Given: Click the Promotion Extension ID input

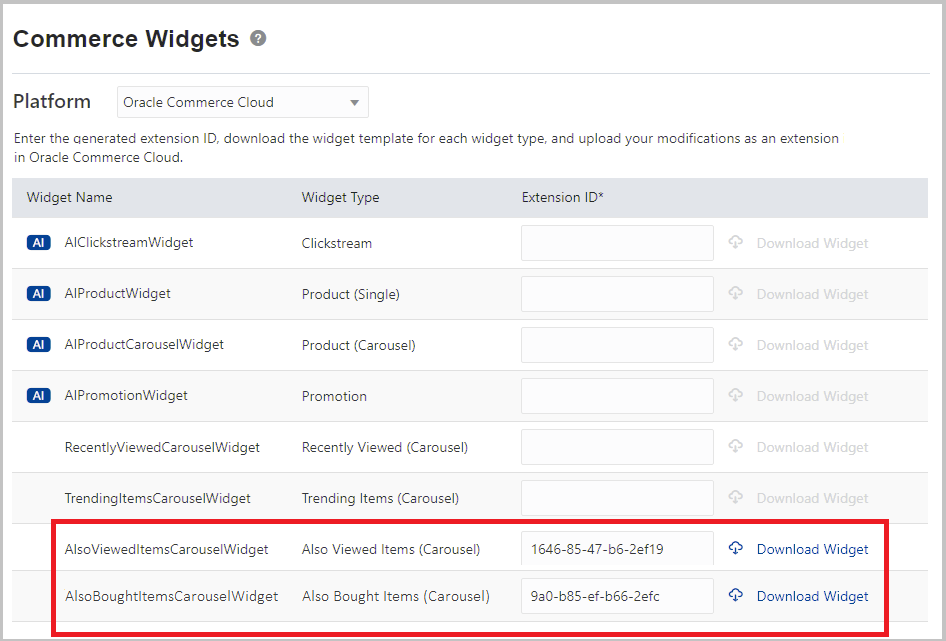Looking at the screenshot, I should click(x=617, y=396).
